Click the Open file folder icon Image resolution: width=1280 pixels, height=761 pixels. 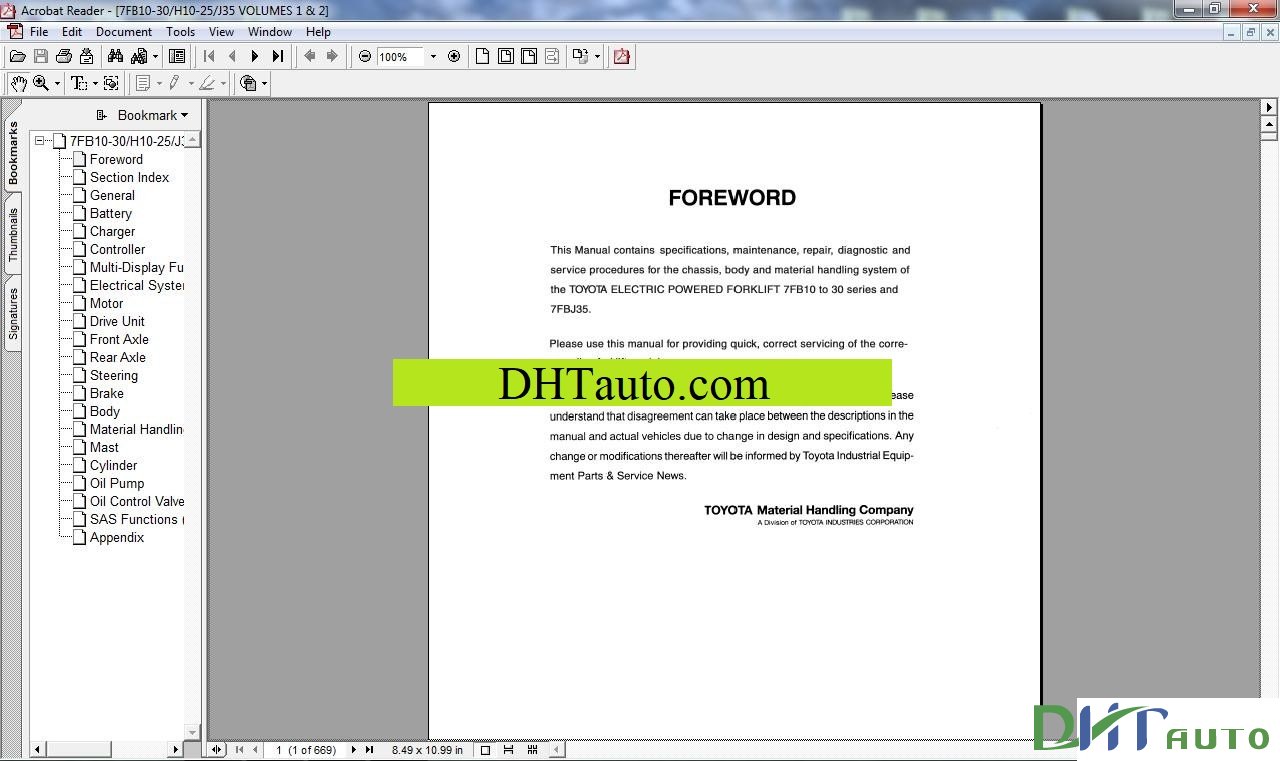click(17, 56)
